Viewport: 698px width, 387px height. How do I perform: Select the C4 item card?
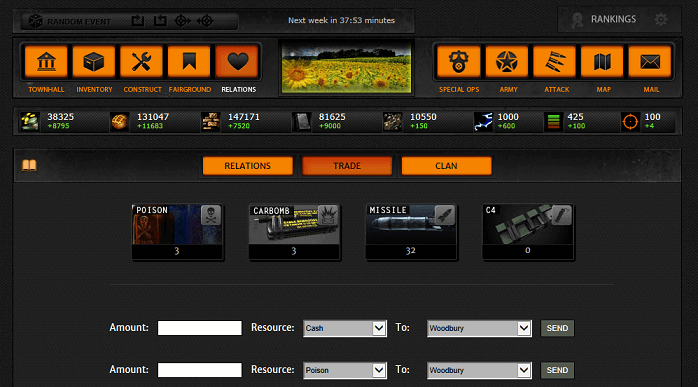528,232
